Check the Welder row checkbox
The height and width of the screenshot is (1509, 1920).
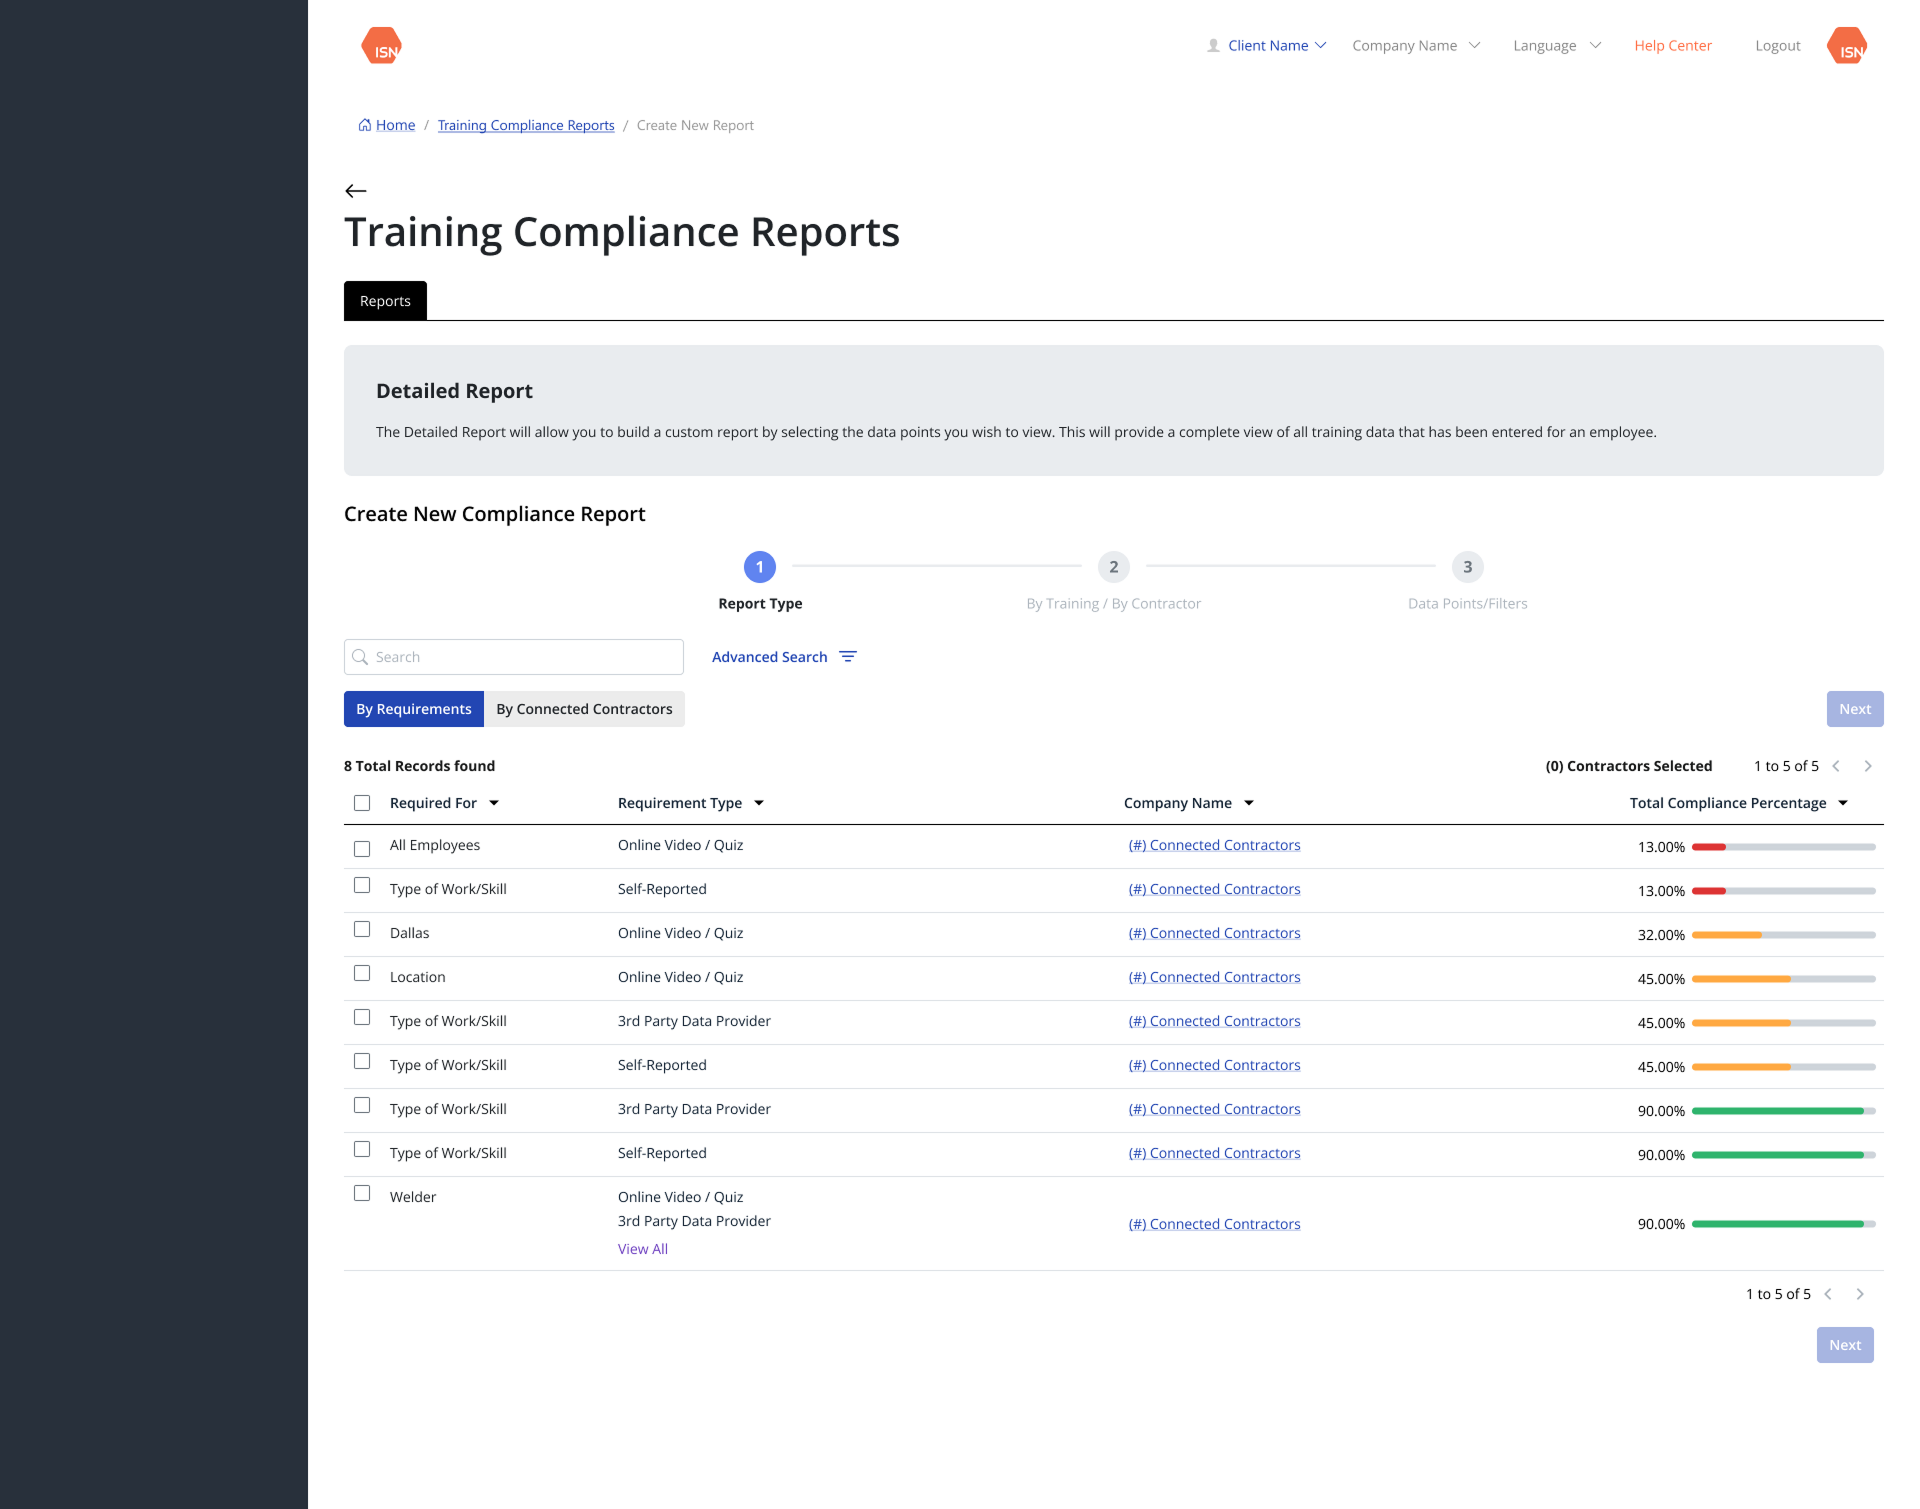pyautogui.click(x=362, y=1193)
